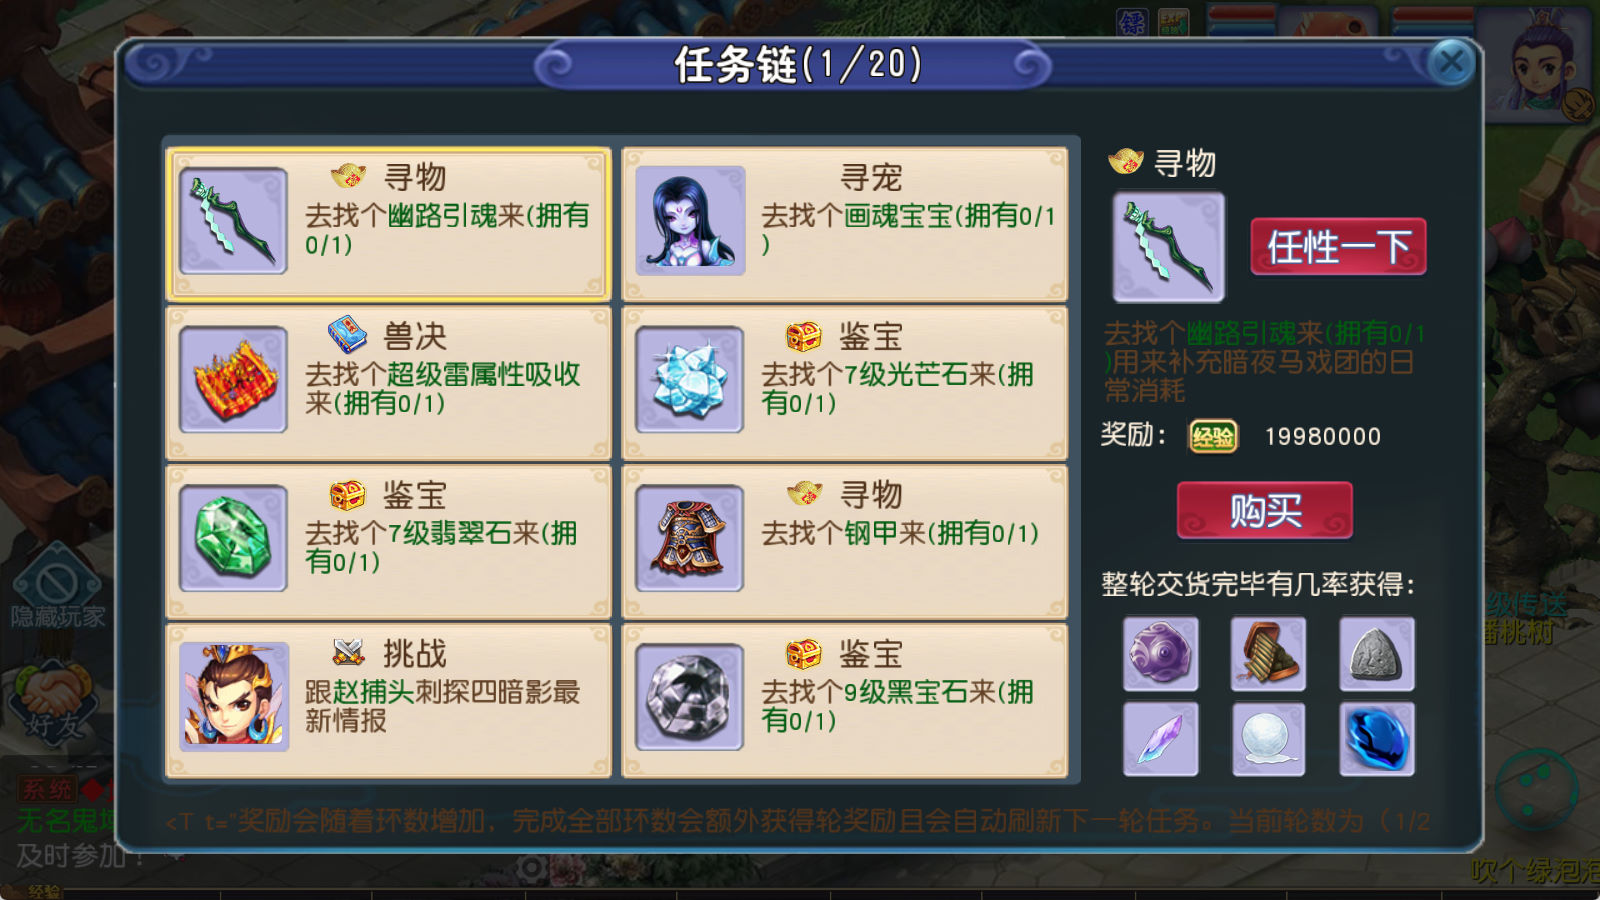Viewport: 1600px width, 900px height.
Task: View the blue sapphire reward item
Action: (x=1377, y=739)
